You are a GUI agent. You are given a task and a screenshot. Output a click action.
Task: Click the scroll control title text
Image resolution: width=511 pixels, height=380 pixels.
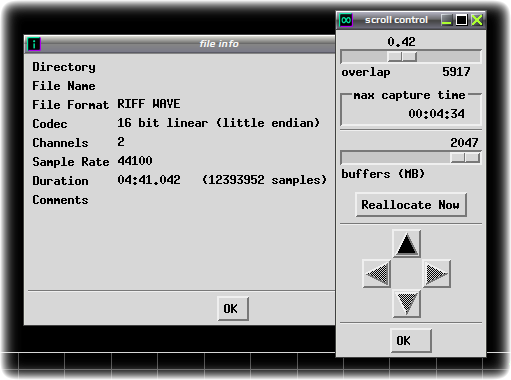(x=396, y=20)
